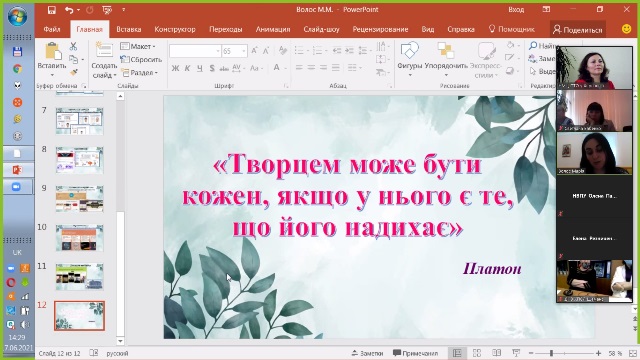Screen dimensions: 640x360
Task: Click the zoom slider handle
Action: 551,353
